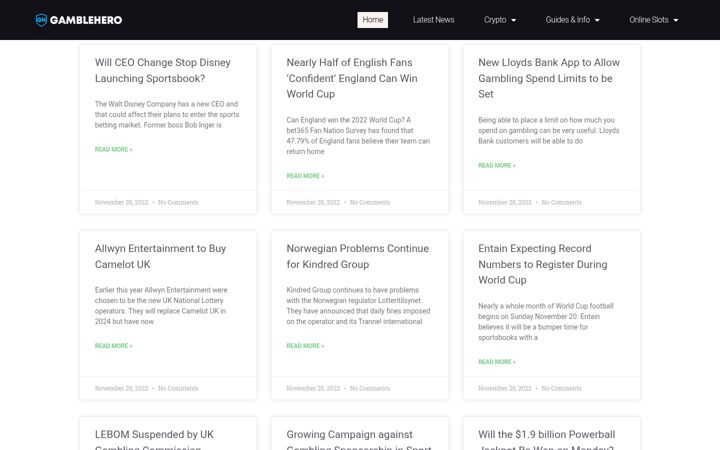Image resolution: width=720 pixels, height=450 pixels.
Task: Open 'Nearly Half of English Fans' article title
Action: click(x=352, y=78)
